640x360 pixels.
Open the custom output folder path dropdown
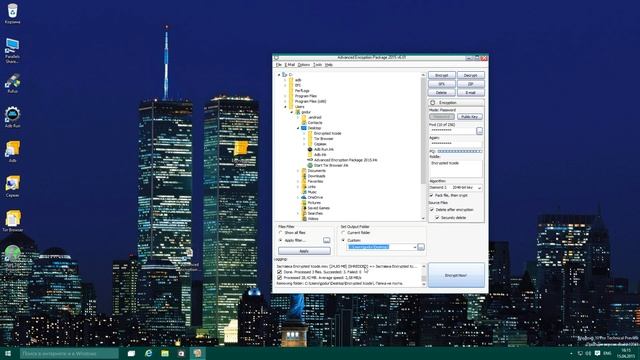[414, 247]
